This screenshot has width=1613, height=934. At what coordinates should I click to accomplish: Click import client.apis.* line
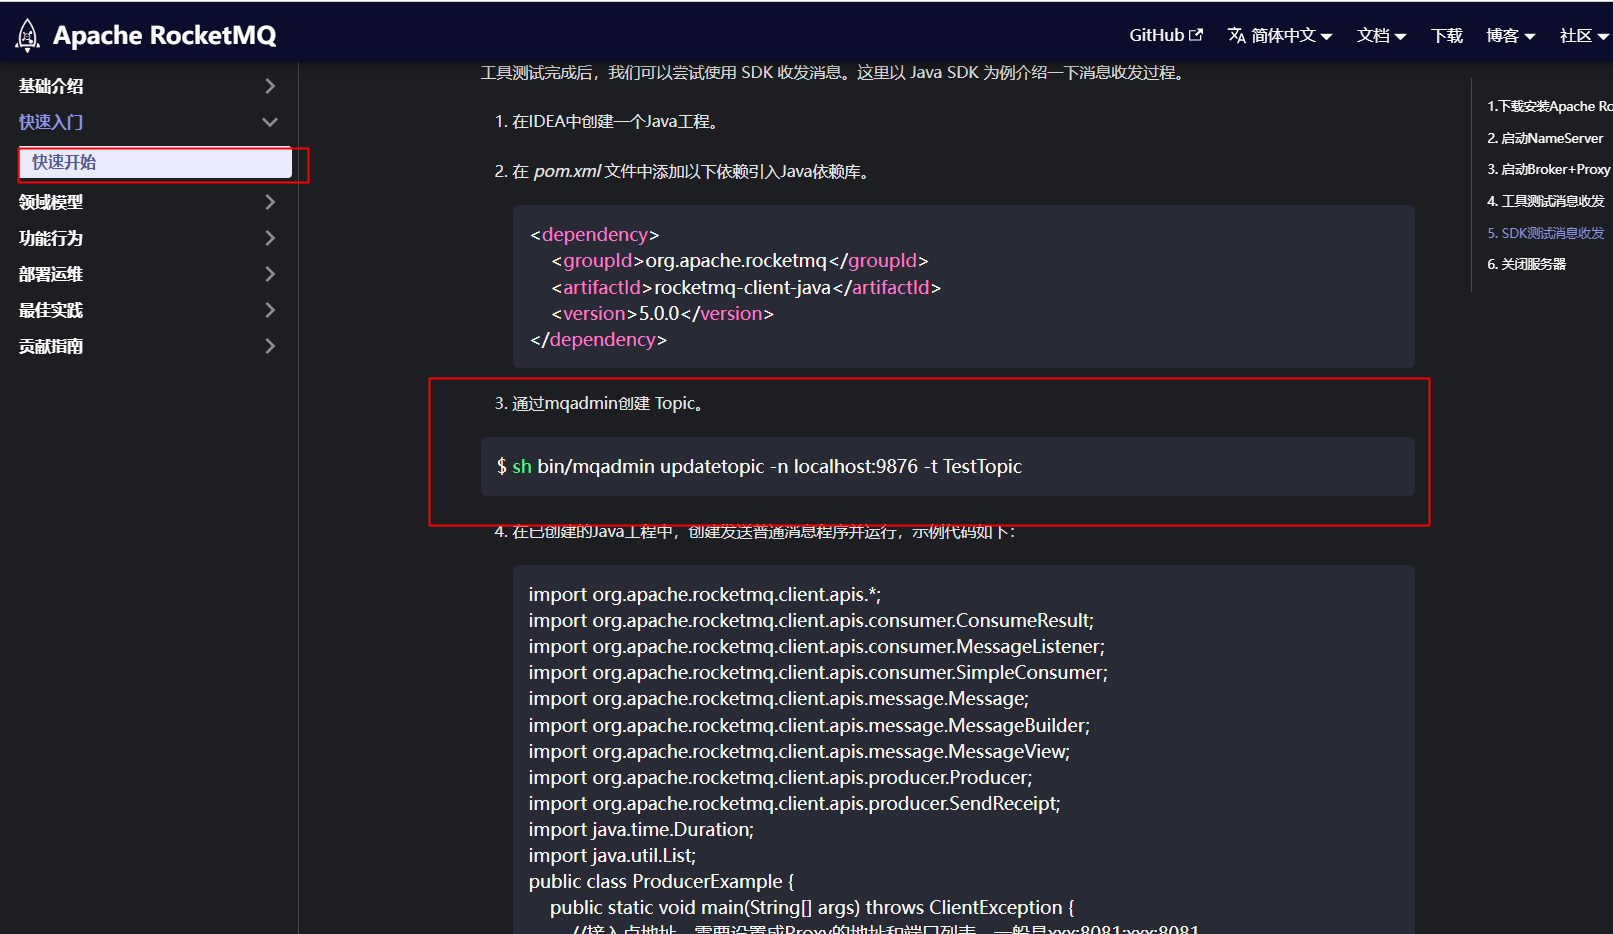(x=705, y=594)
